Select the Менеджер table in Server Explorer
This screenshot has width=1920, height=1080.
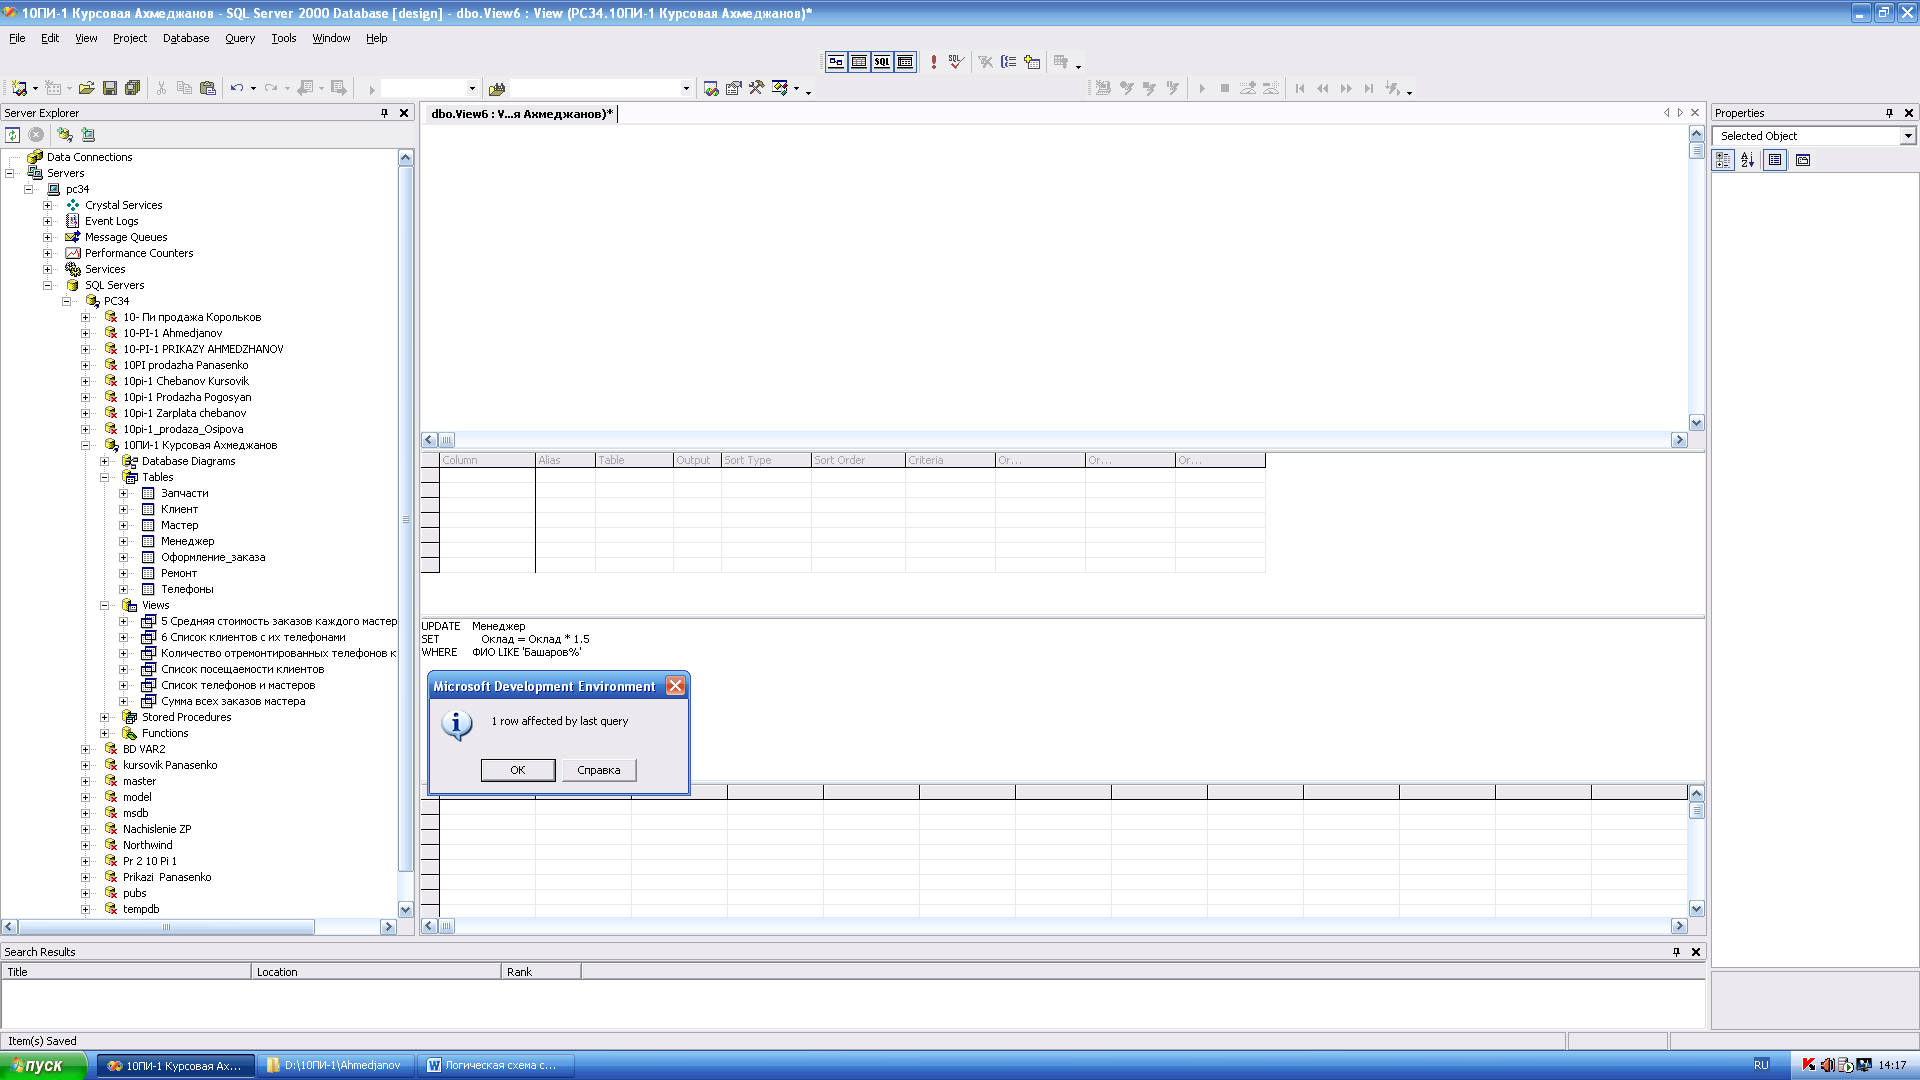(187, 541)
